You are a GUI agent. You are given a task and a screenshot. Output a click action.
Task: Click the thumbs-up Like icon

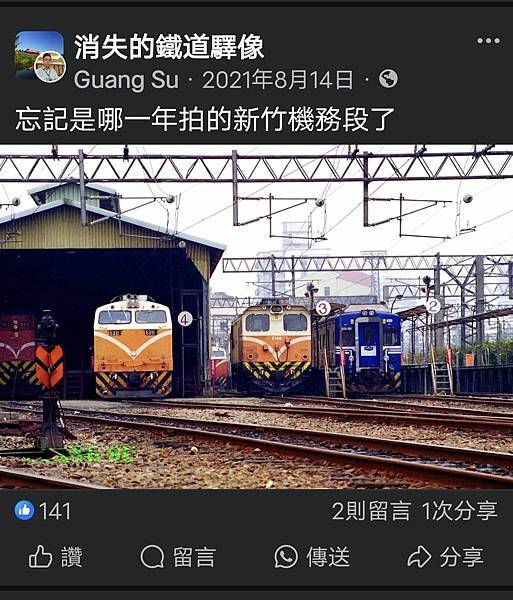pos(40,556)
